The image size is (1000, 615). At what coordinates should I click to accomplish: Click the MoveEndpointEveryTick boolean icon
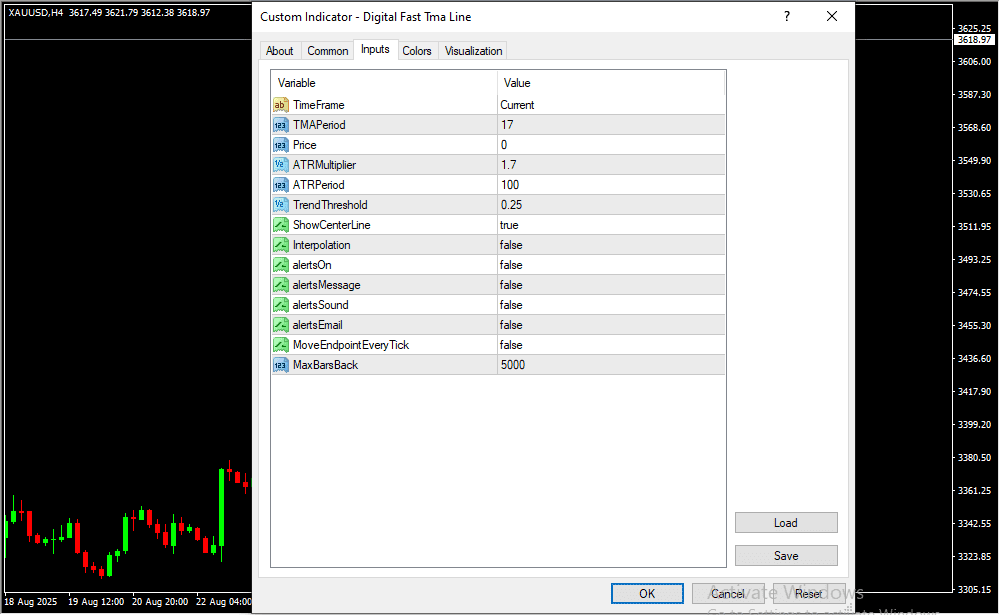tap(281, 345)
